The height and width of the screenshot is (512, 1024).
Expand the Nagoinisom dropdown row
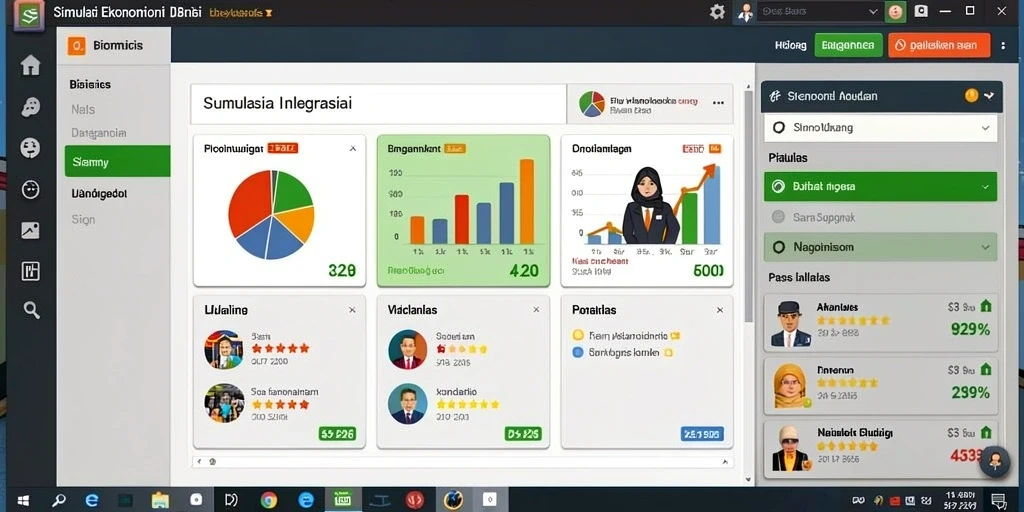[880, 248]
